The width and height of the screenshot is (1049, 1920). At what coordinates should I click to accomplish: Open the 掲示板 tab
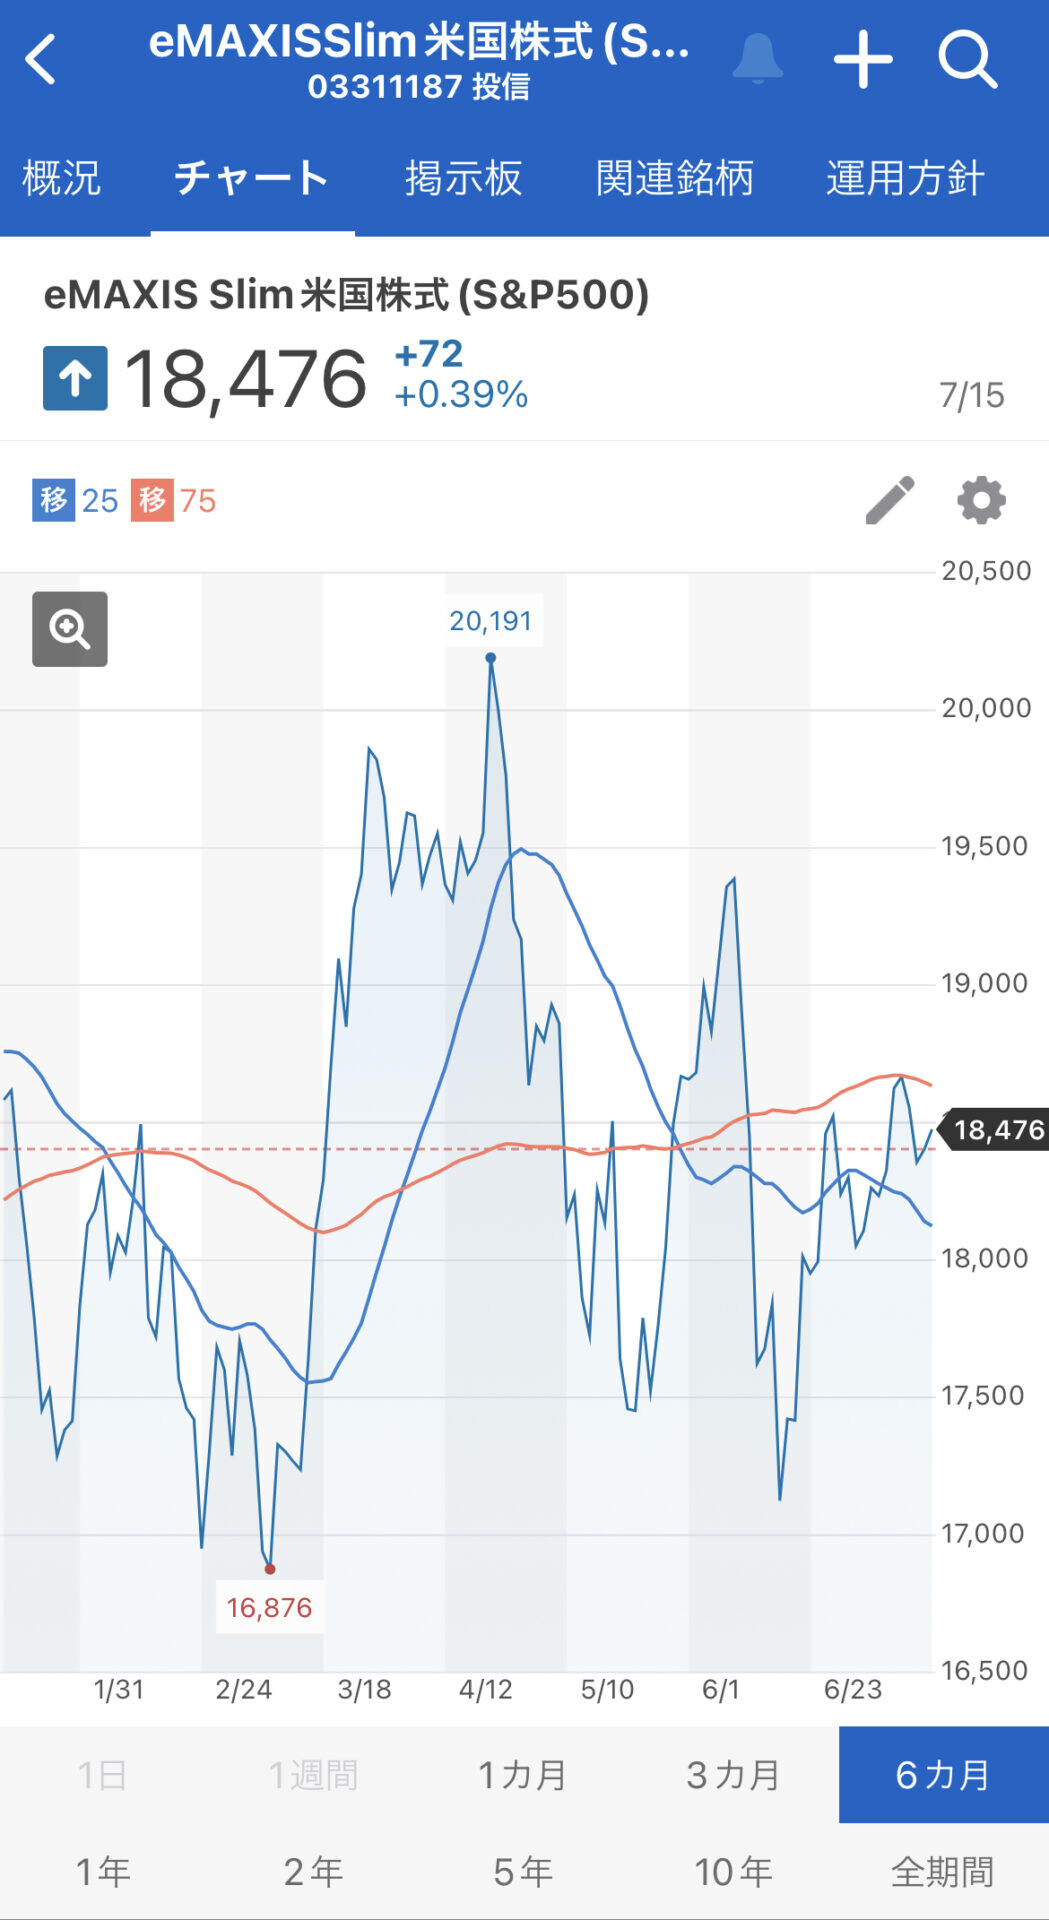[463, 179]
